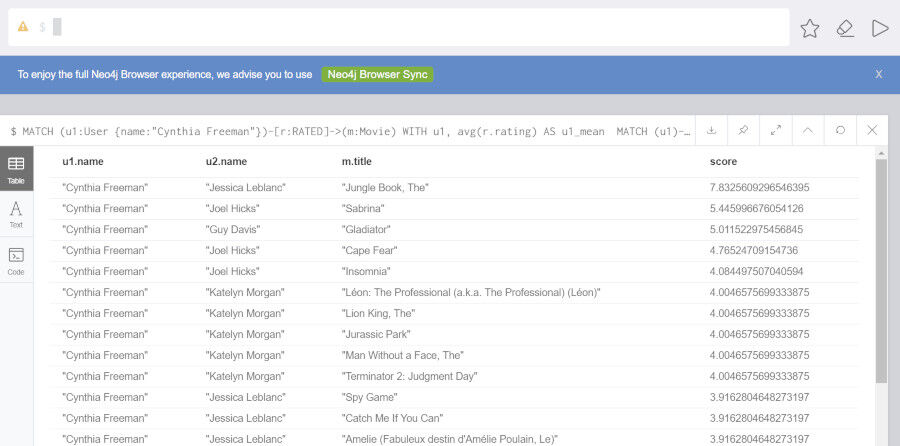Pin the result frame
Screen dimensions: 900x446
tap(743, 130)
